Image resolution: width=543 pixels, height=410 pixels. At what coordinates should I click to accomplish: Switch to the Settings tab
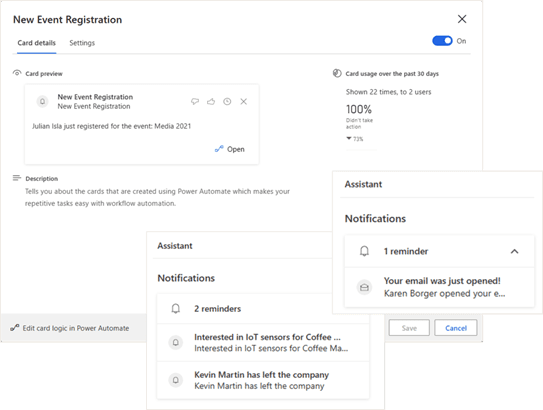(x=82, y=43)
